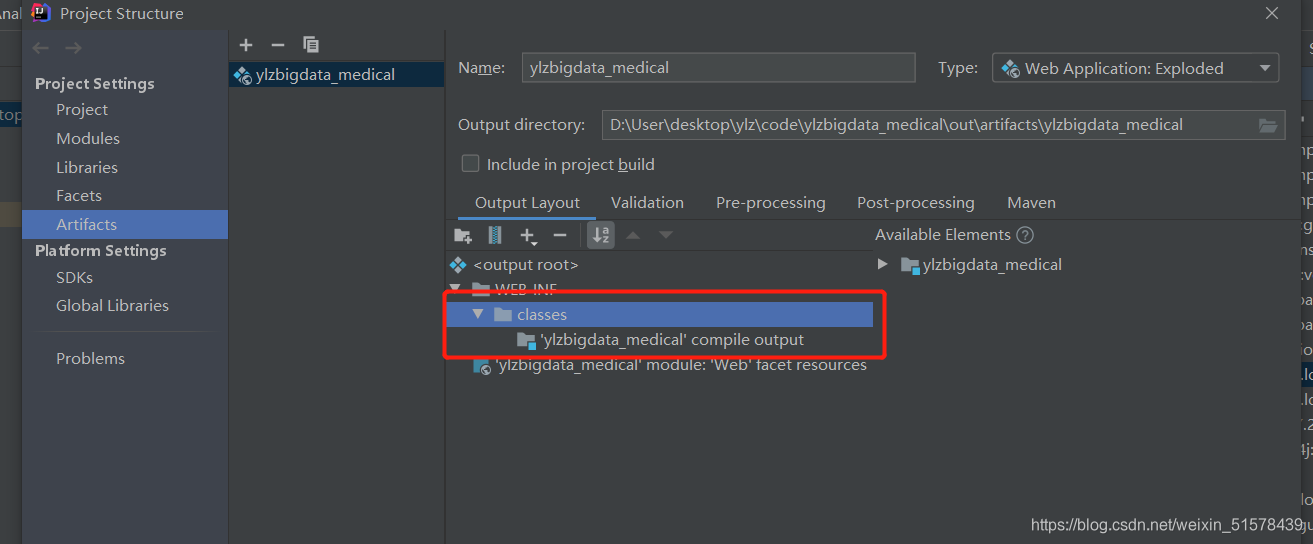Click the help icon beside Available Elements
The width and height of the screenshot is (1313, 544).
pyautogui.click(x=1024, y=235)
